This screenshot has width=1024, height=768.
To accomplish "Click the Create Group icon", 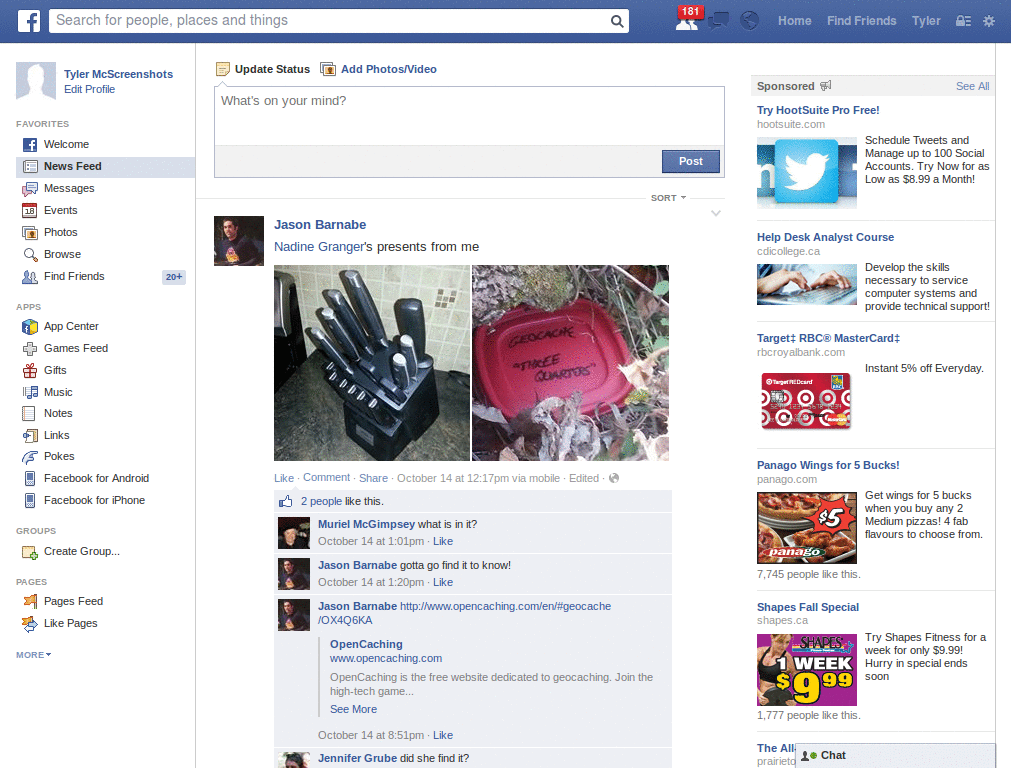I will pyautogui.click(x=30, y=552).
